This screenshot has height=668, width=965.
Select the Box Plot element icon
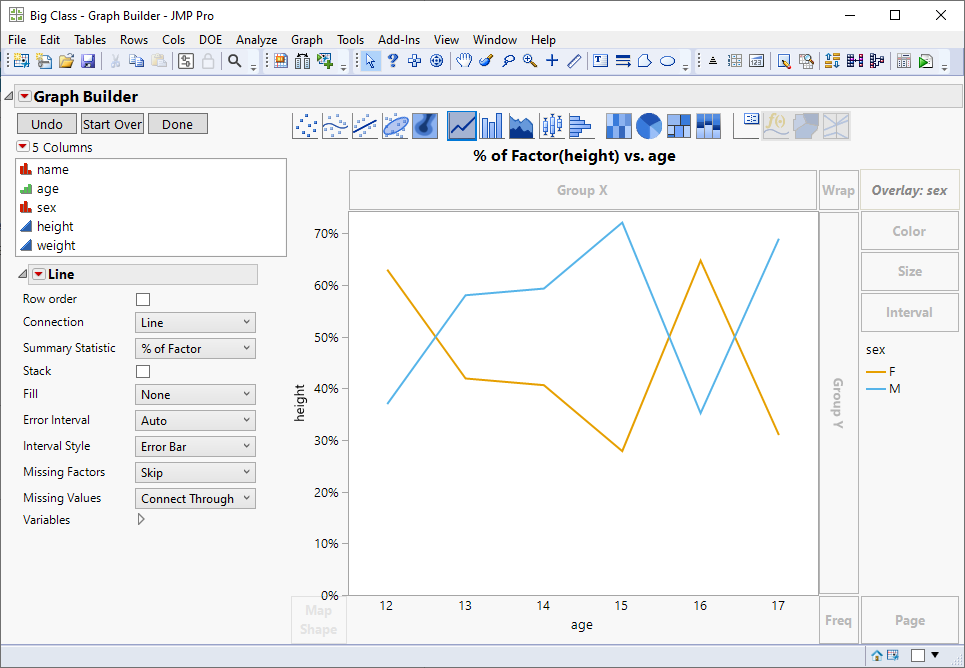550,125
